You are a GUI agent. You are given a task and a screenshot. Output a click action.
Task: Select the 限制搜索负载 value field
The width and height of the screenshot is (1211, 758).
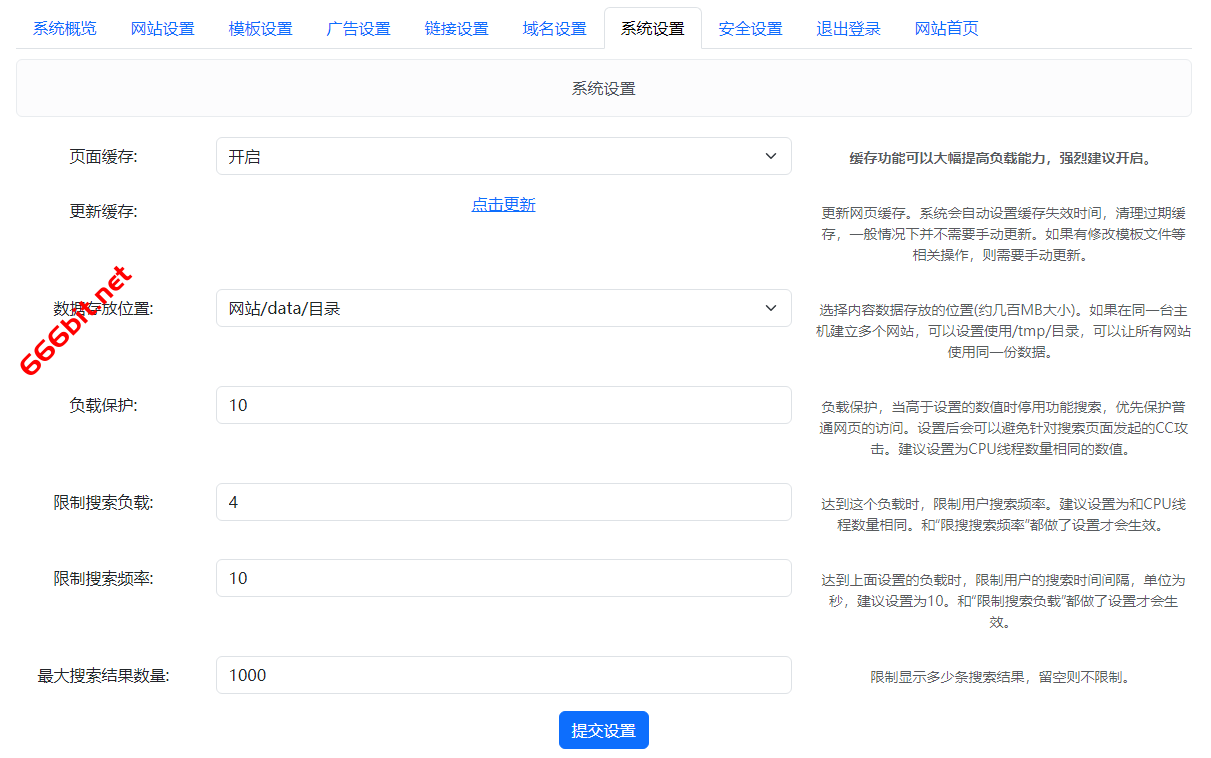tap(503, 502)
